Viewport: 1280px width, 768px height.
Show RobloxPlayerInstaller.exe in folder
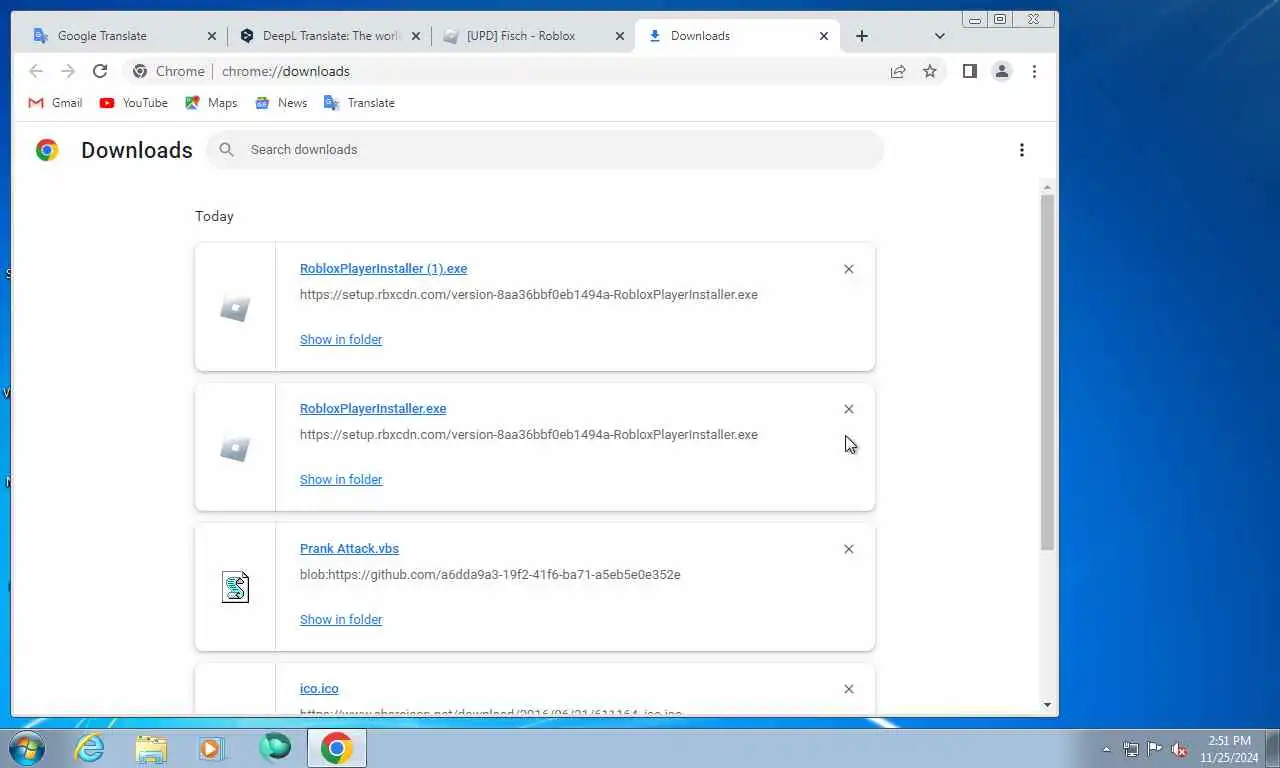click(341, 480)
